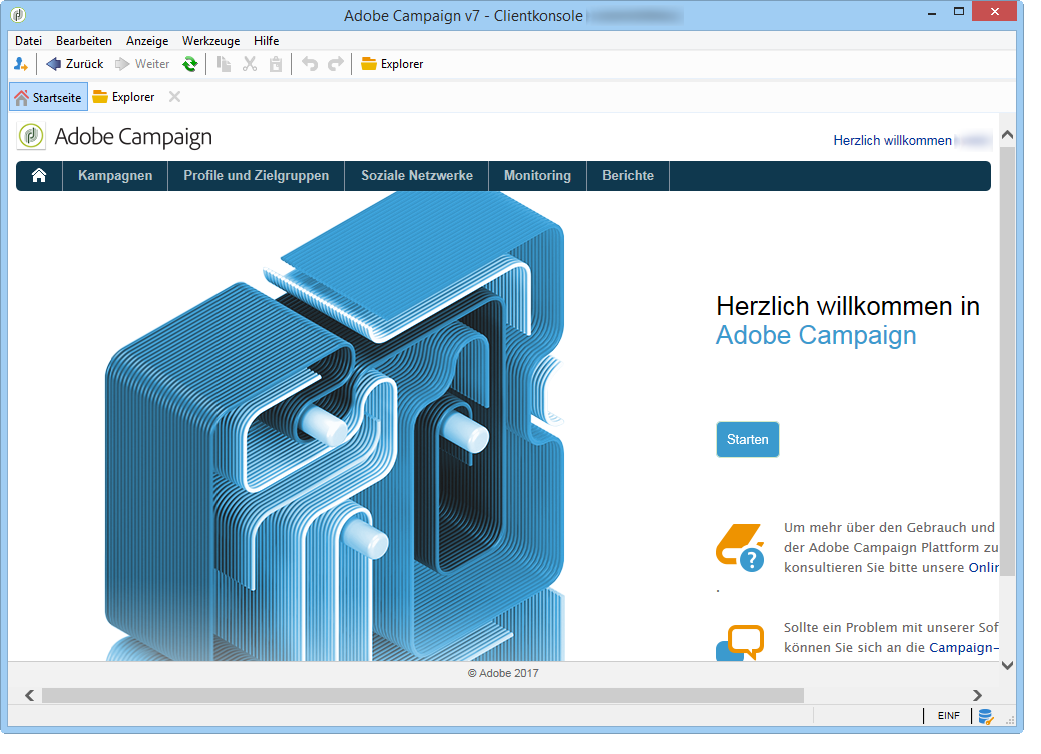Click the horizontal scrollbar right arrow
The height and width of the screenshot is (754, 1041).
point(977,696)
